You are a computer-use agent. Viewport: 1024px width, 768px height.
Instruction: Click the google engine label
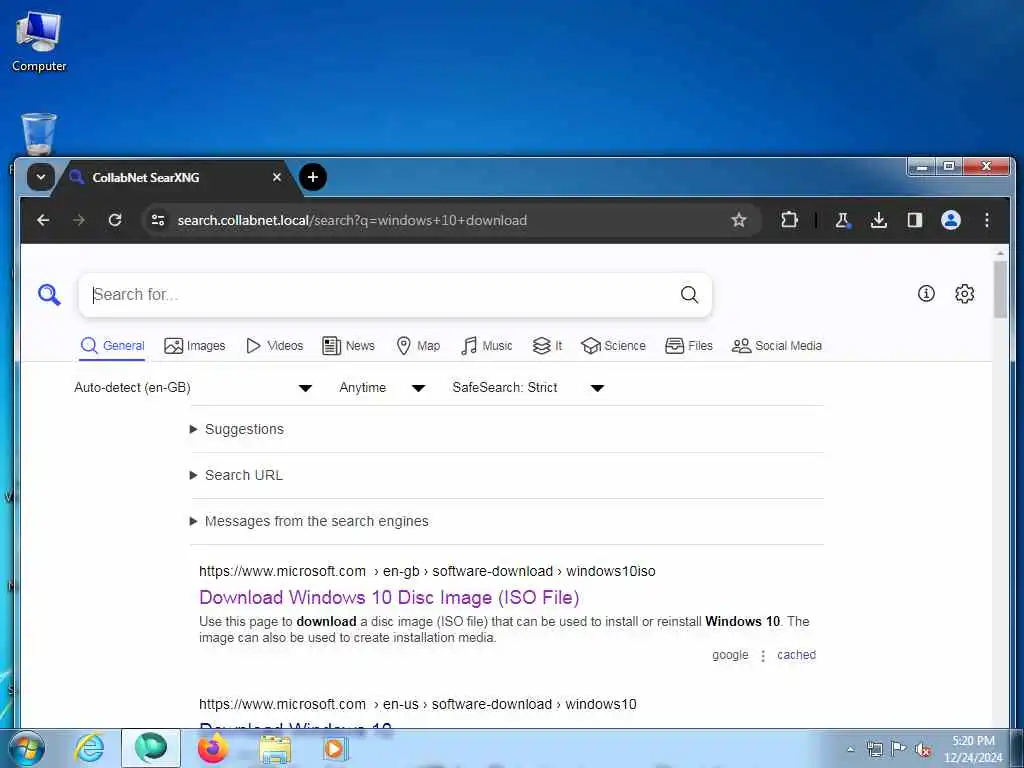tap(730, 654)
